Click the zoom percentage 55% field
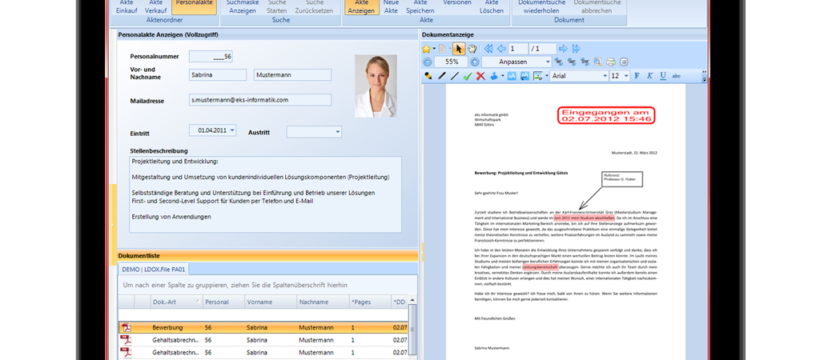Viewport: 820px width, 360px height. (451, 62)
